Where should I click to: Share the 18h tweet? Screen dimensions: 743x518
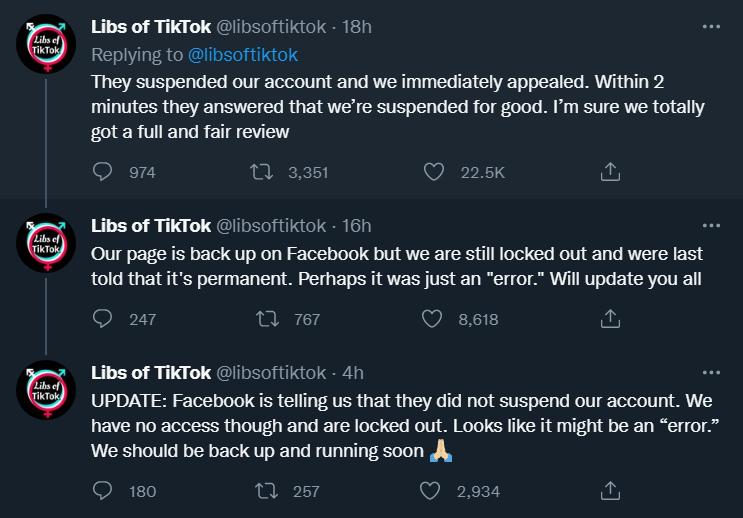610,172
